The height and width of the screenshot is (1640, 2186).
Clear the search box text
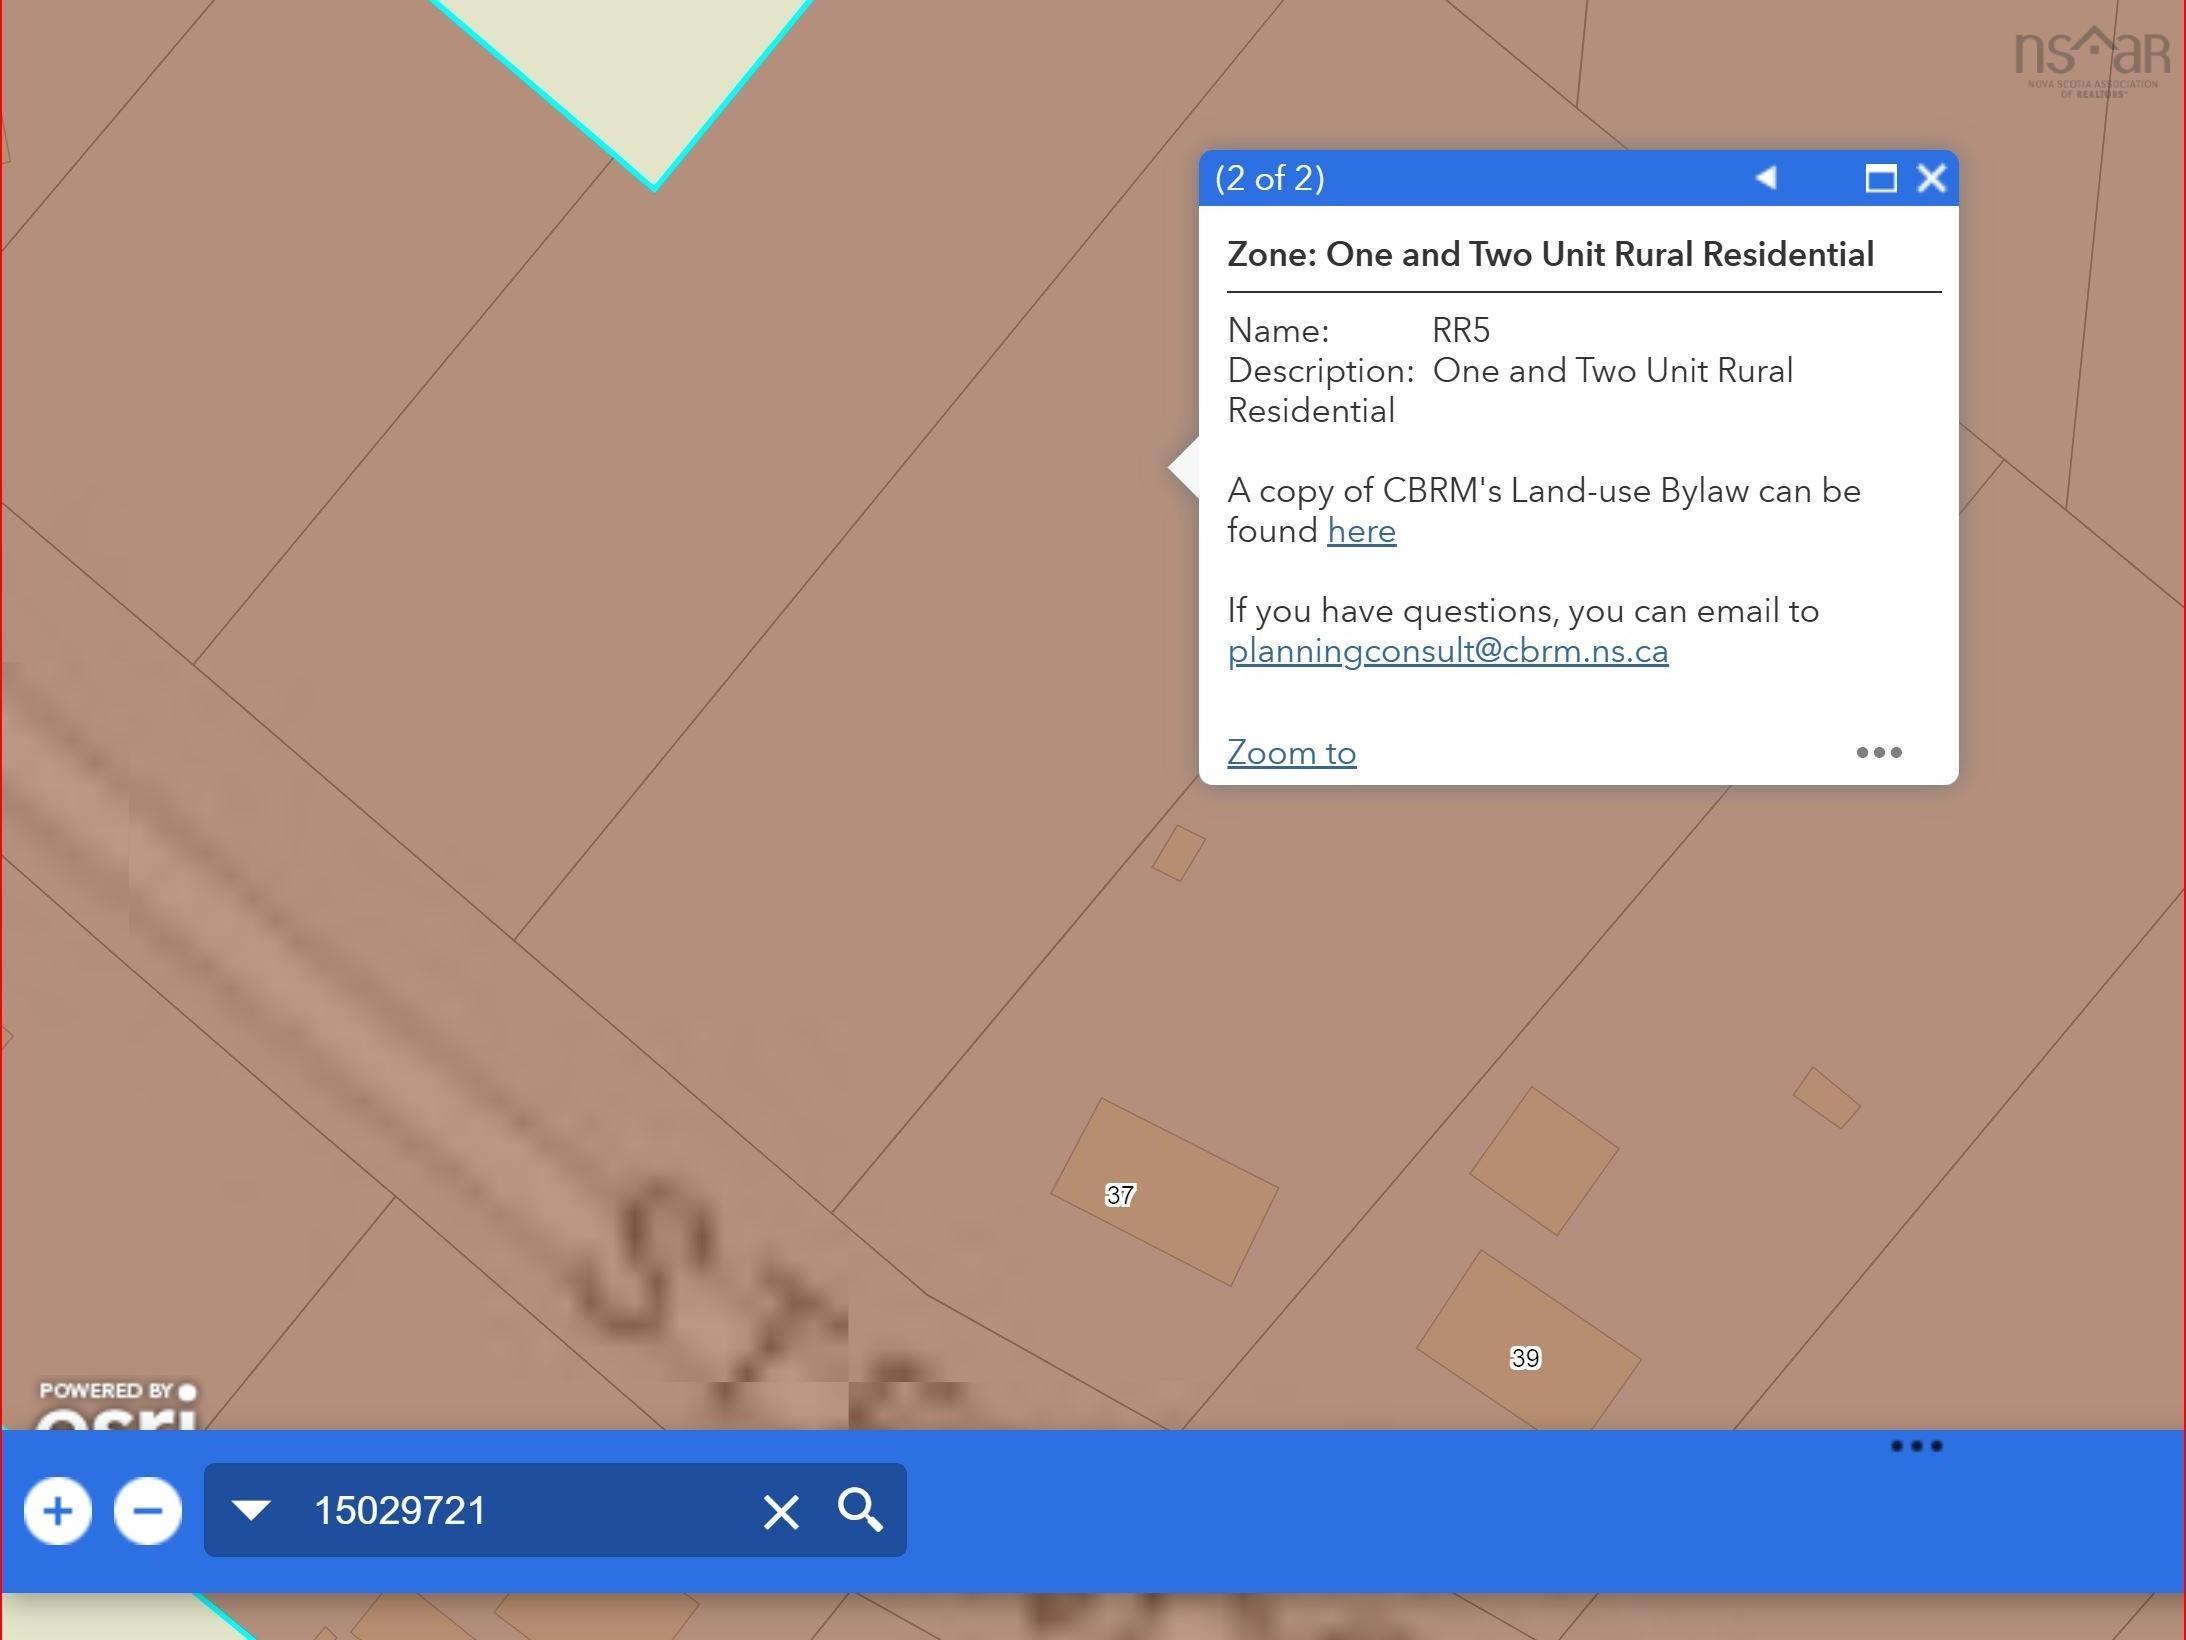point(781,1512)
